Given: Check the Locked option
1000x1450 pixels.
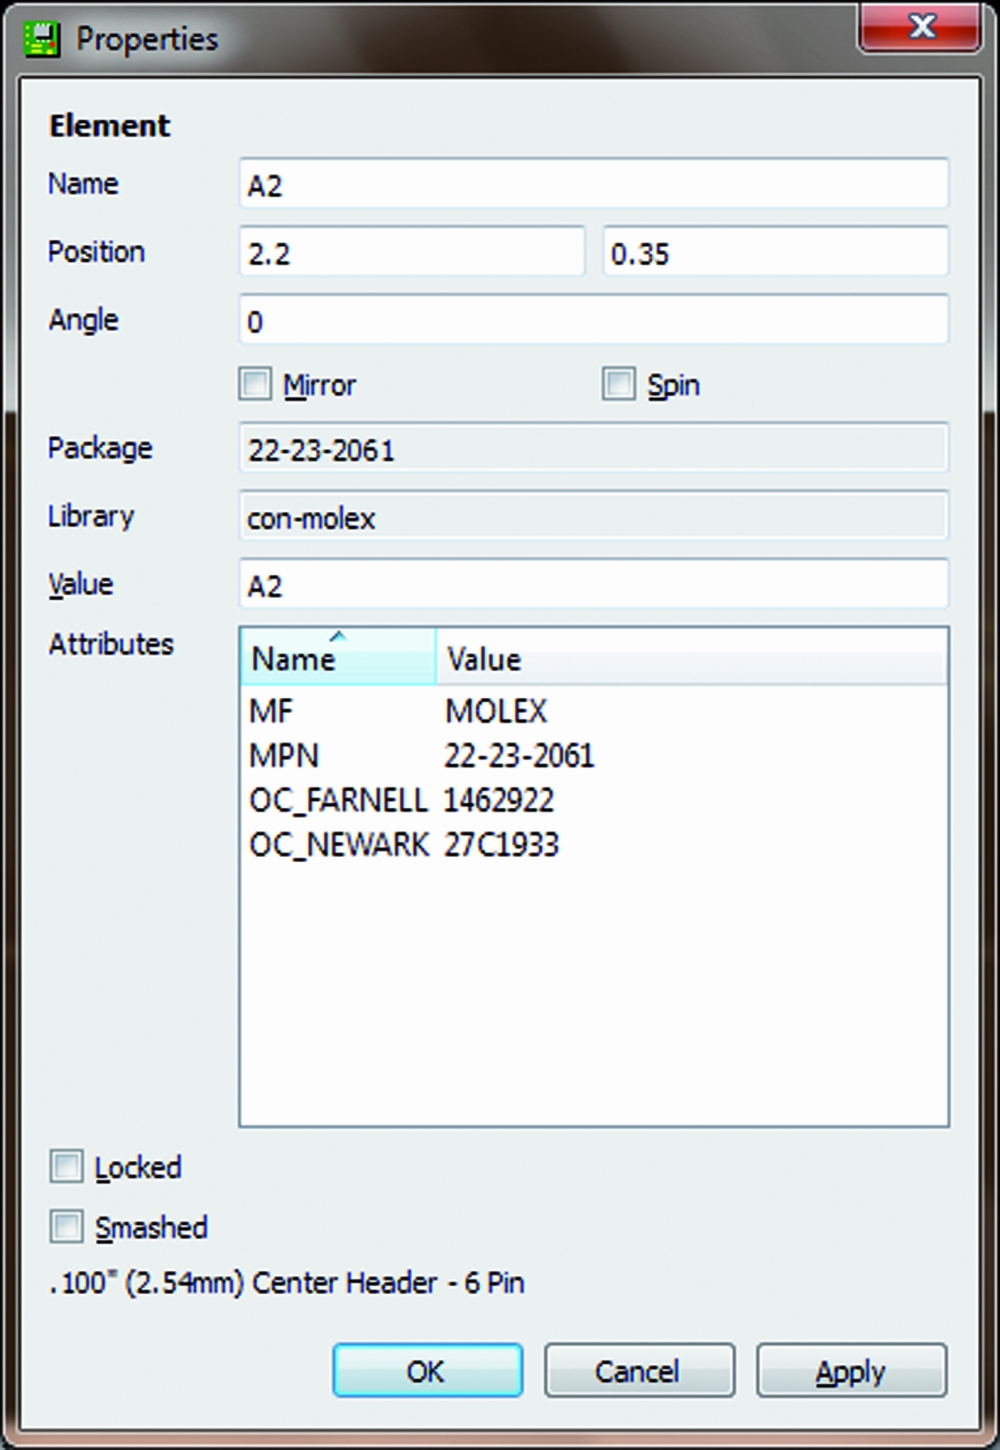Looking at the screenshot, I should tap(67, 1167).
